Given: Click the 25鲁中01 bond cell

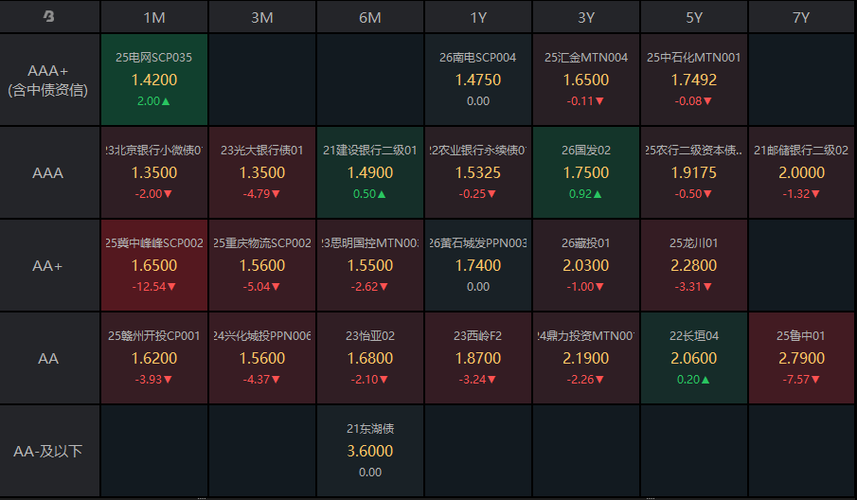Looking at the screenshot, I should (802, 358).
